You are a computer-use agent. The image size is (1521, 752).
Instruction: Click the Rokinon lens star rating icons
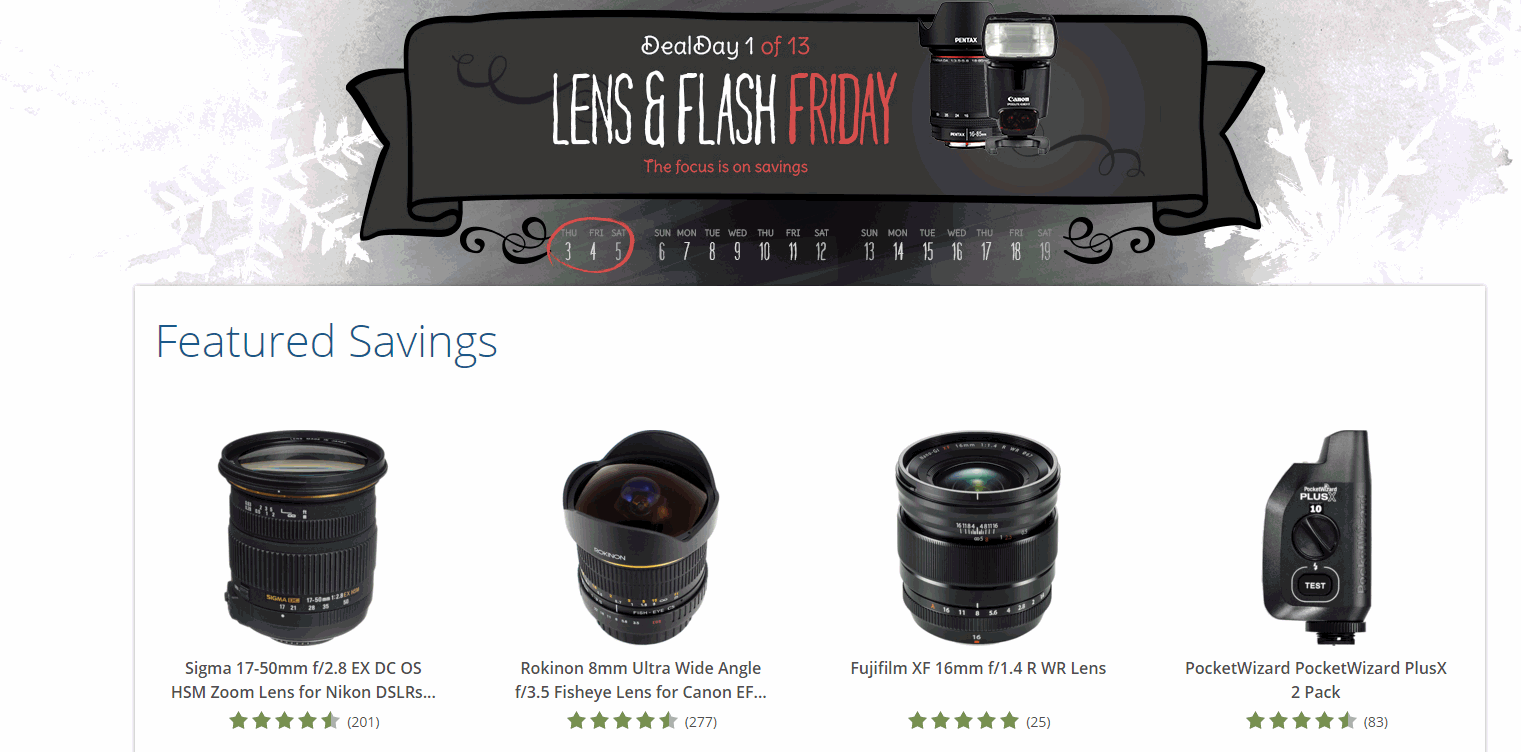click(x=622, y=721)
